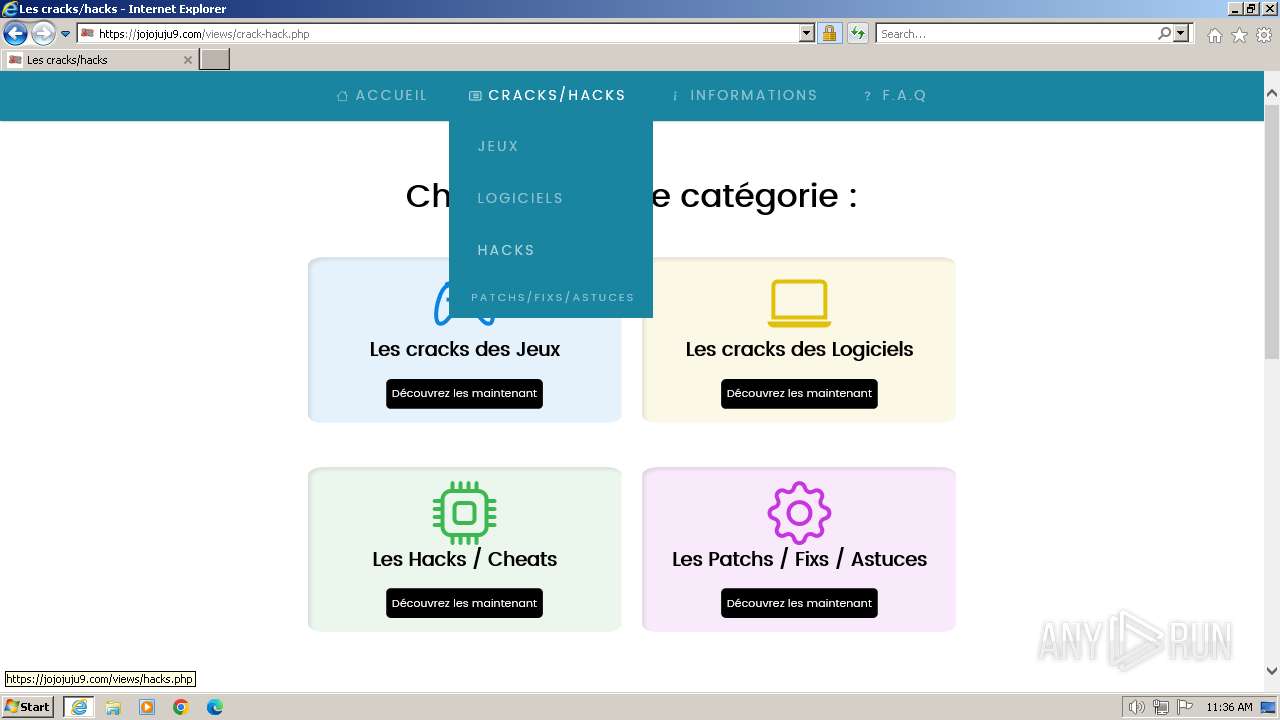Select LOGICIELS from the dropdown menu
Image resolution: width=1280 pixels, height=720 pixels.
click(520, 198)
